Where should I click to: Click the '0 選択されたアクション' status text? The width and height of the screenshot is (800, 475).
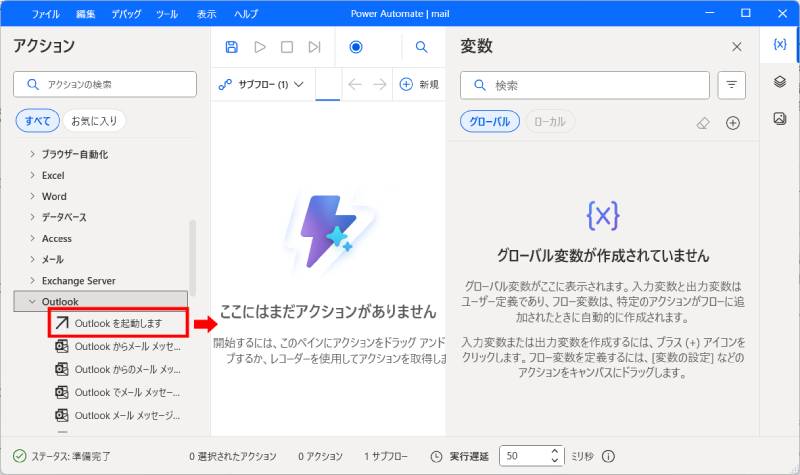233,456
